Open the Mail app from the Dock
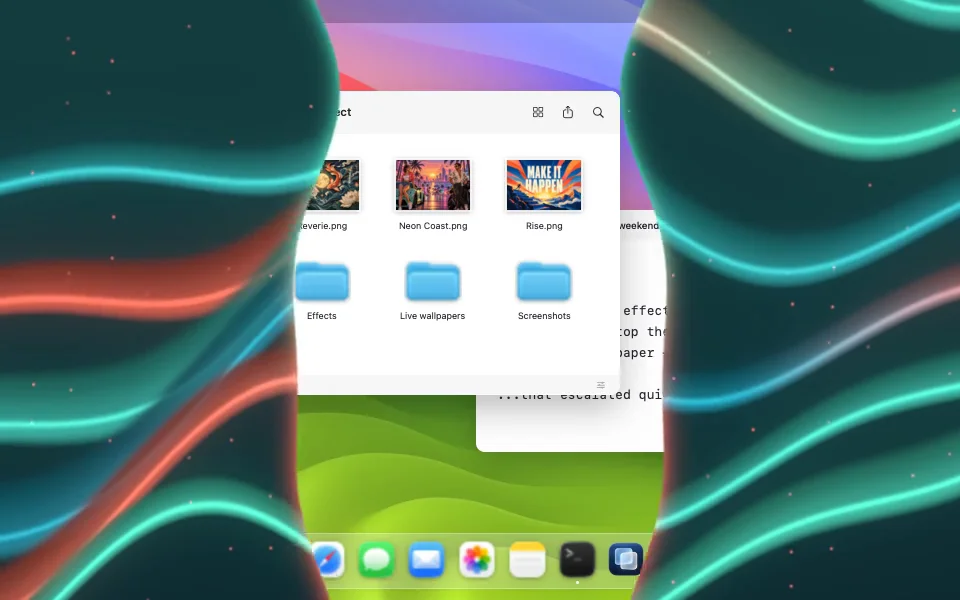This screenshot has width=960, height=600. (x=426, y=559)
